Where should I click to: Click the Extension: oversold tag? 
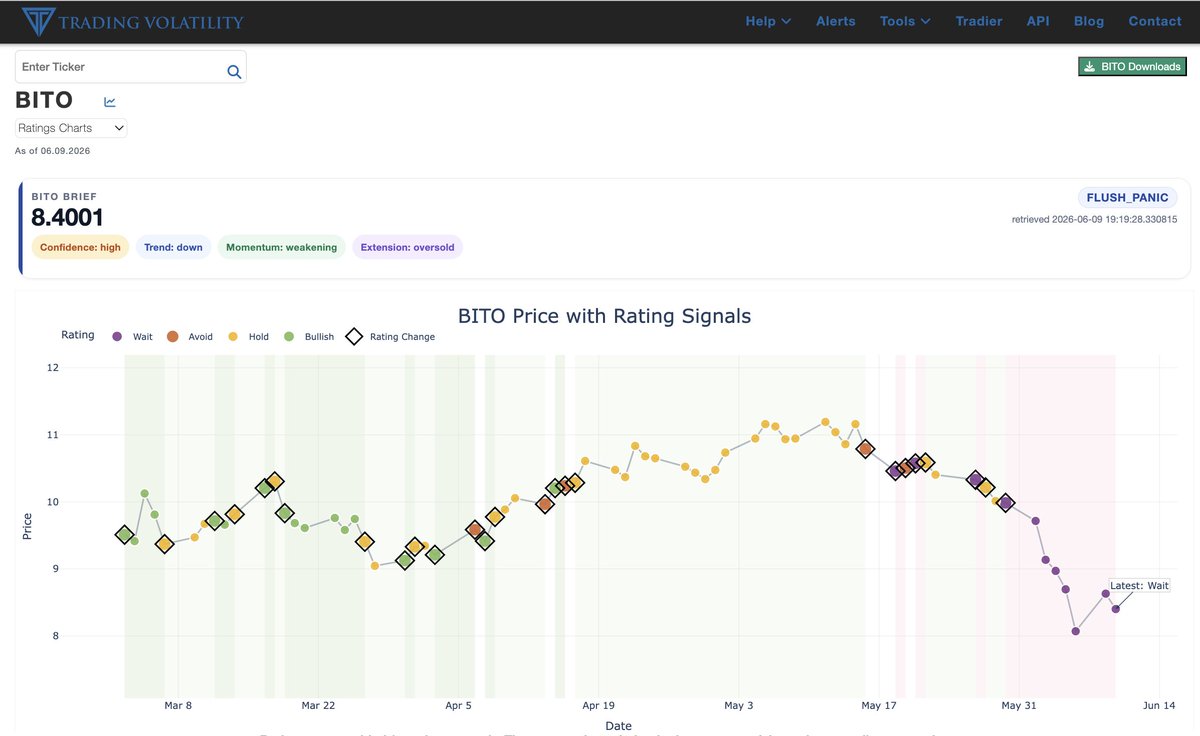click(x=407, y=247)
